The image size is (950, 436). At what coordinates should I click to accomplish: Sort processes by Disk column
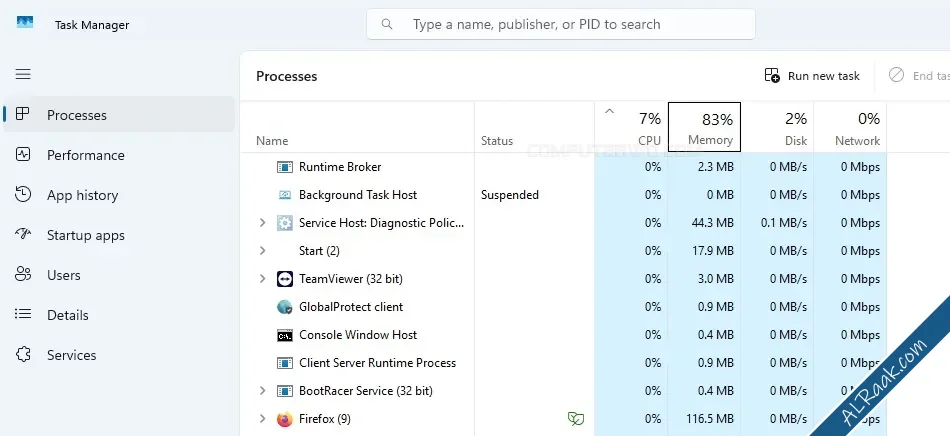pos(777,127)
